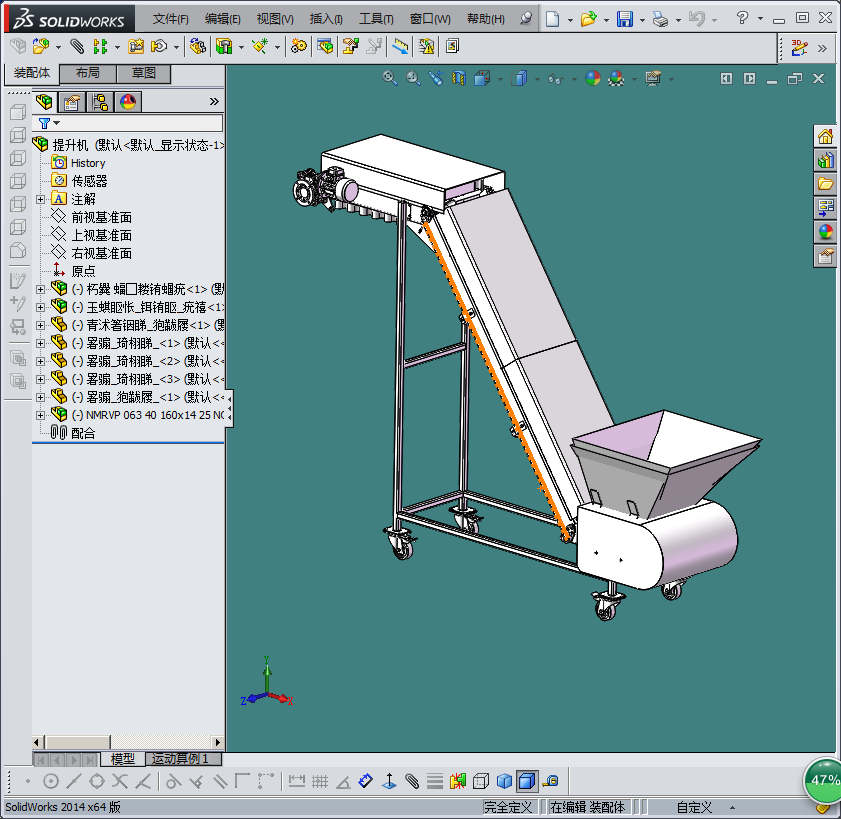This screenshot has height=819, width=841.
Task: Expand first component <1> tree node
Action: click(40, 290)
